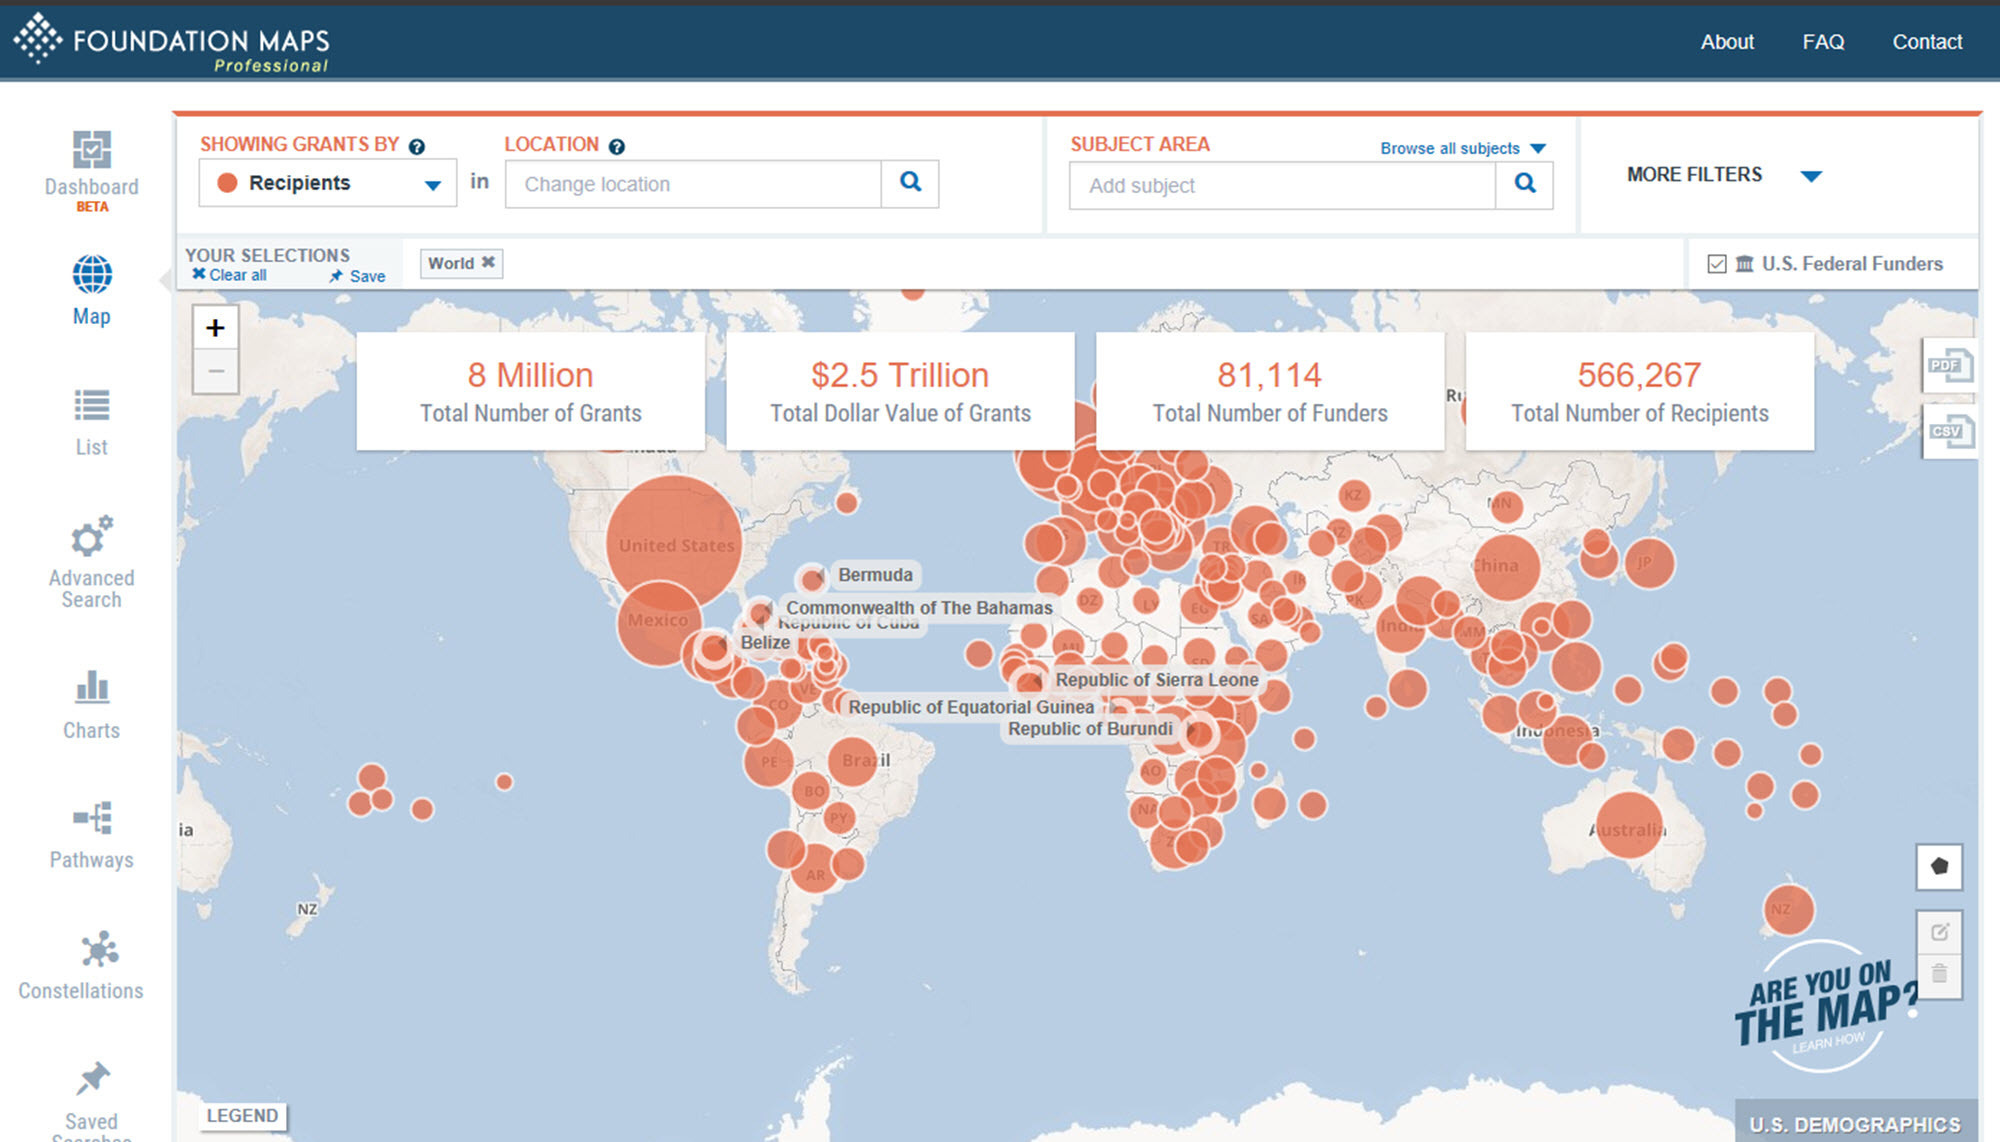The image size is (2000, 1142).
Task: Click the 81,114 Total Funders card
Action: (1270, 391)
